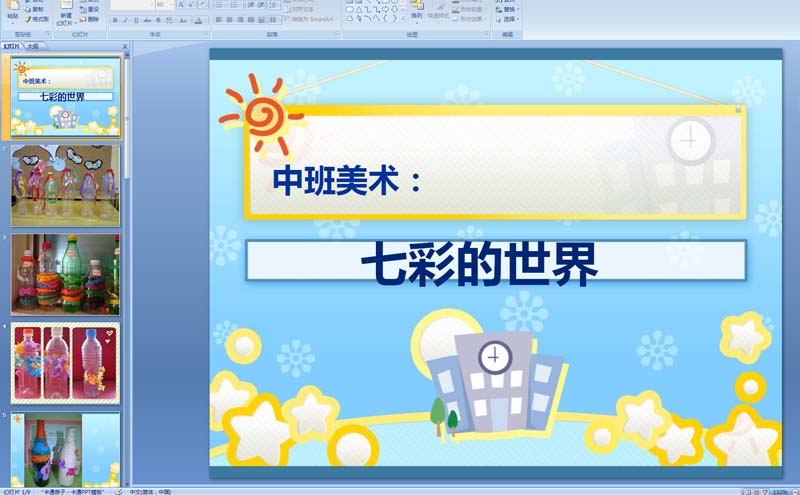Open the Line Spacing menu
Screen dimensions: 800x495
tap(274, 5)
